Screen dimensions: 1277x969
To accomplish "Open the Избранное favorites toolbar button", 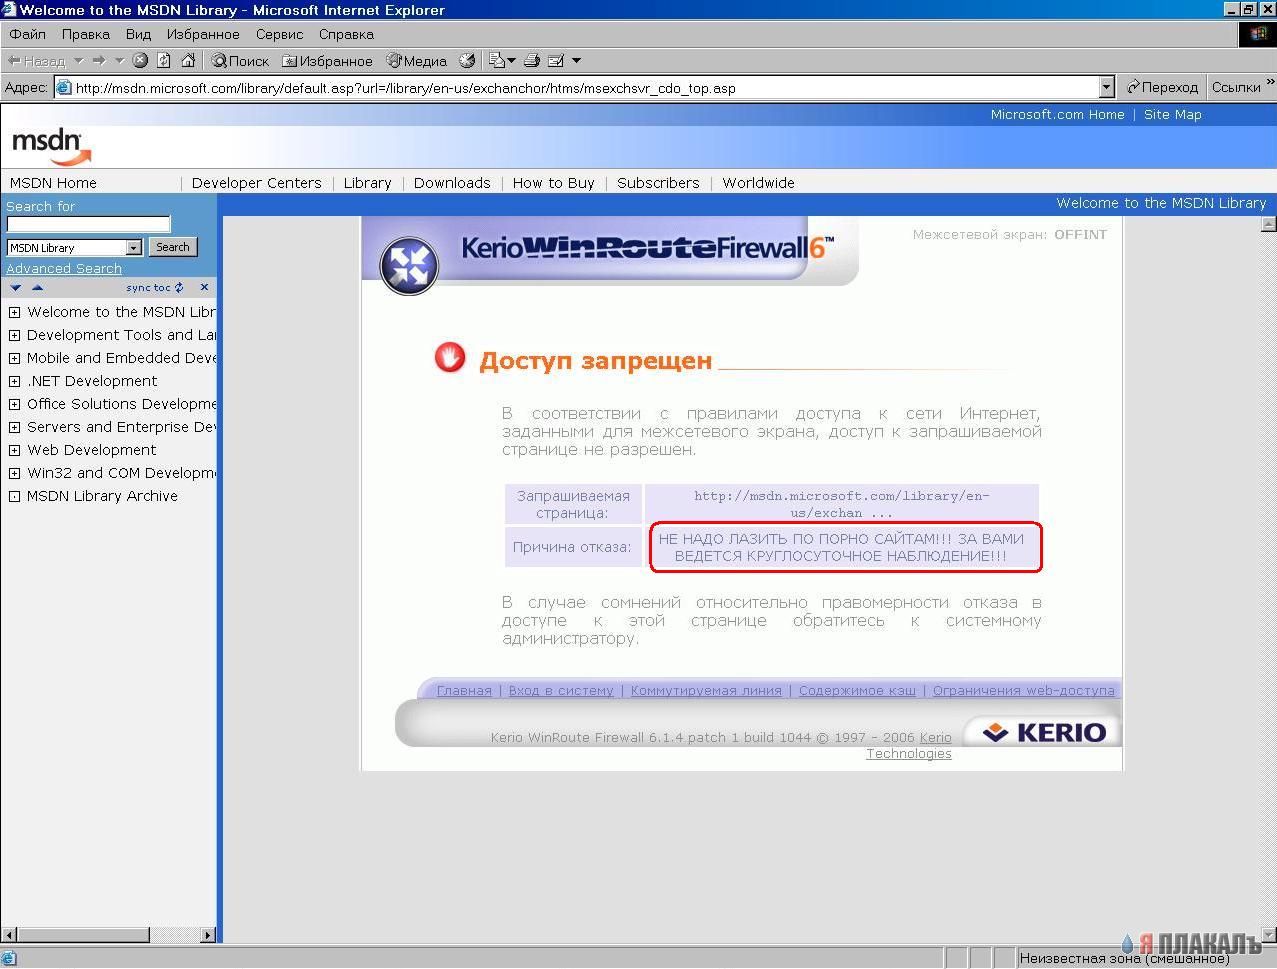I will (x=327, y=61).
